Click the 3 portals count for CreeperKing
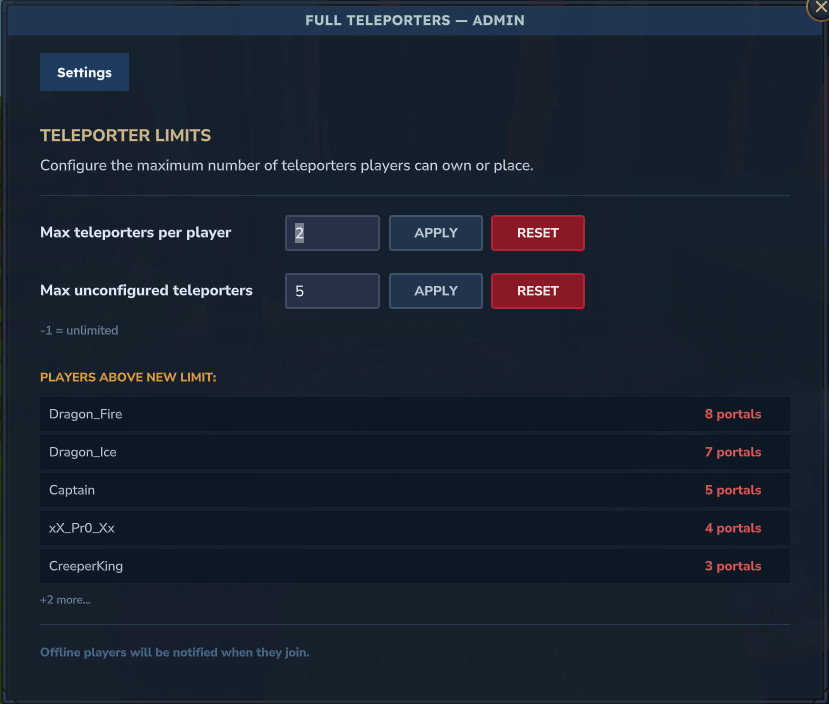Image resolution: width=829 pixels, height=704 pixels. click(x=733, y=566)
